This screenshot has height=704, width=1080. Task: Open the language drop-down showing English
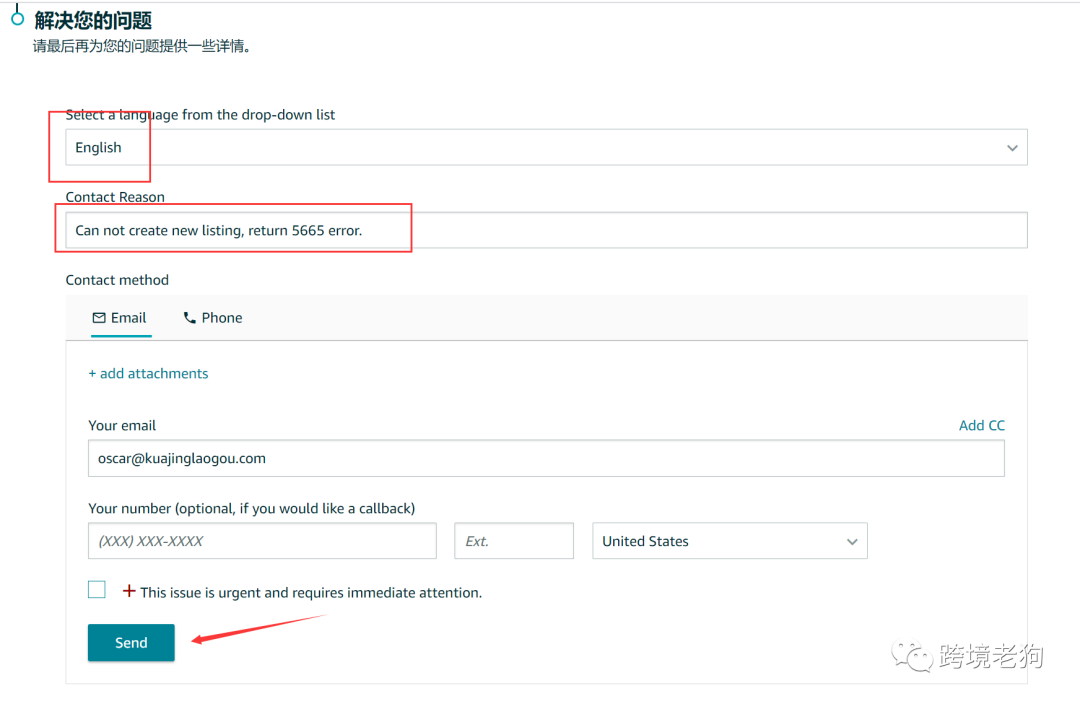546,147
